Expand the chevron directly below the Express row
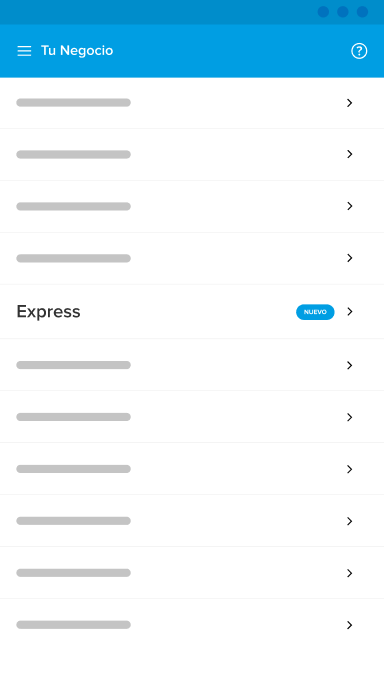The height and width of the screenshot is (695, 384). point(350,365)
